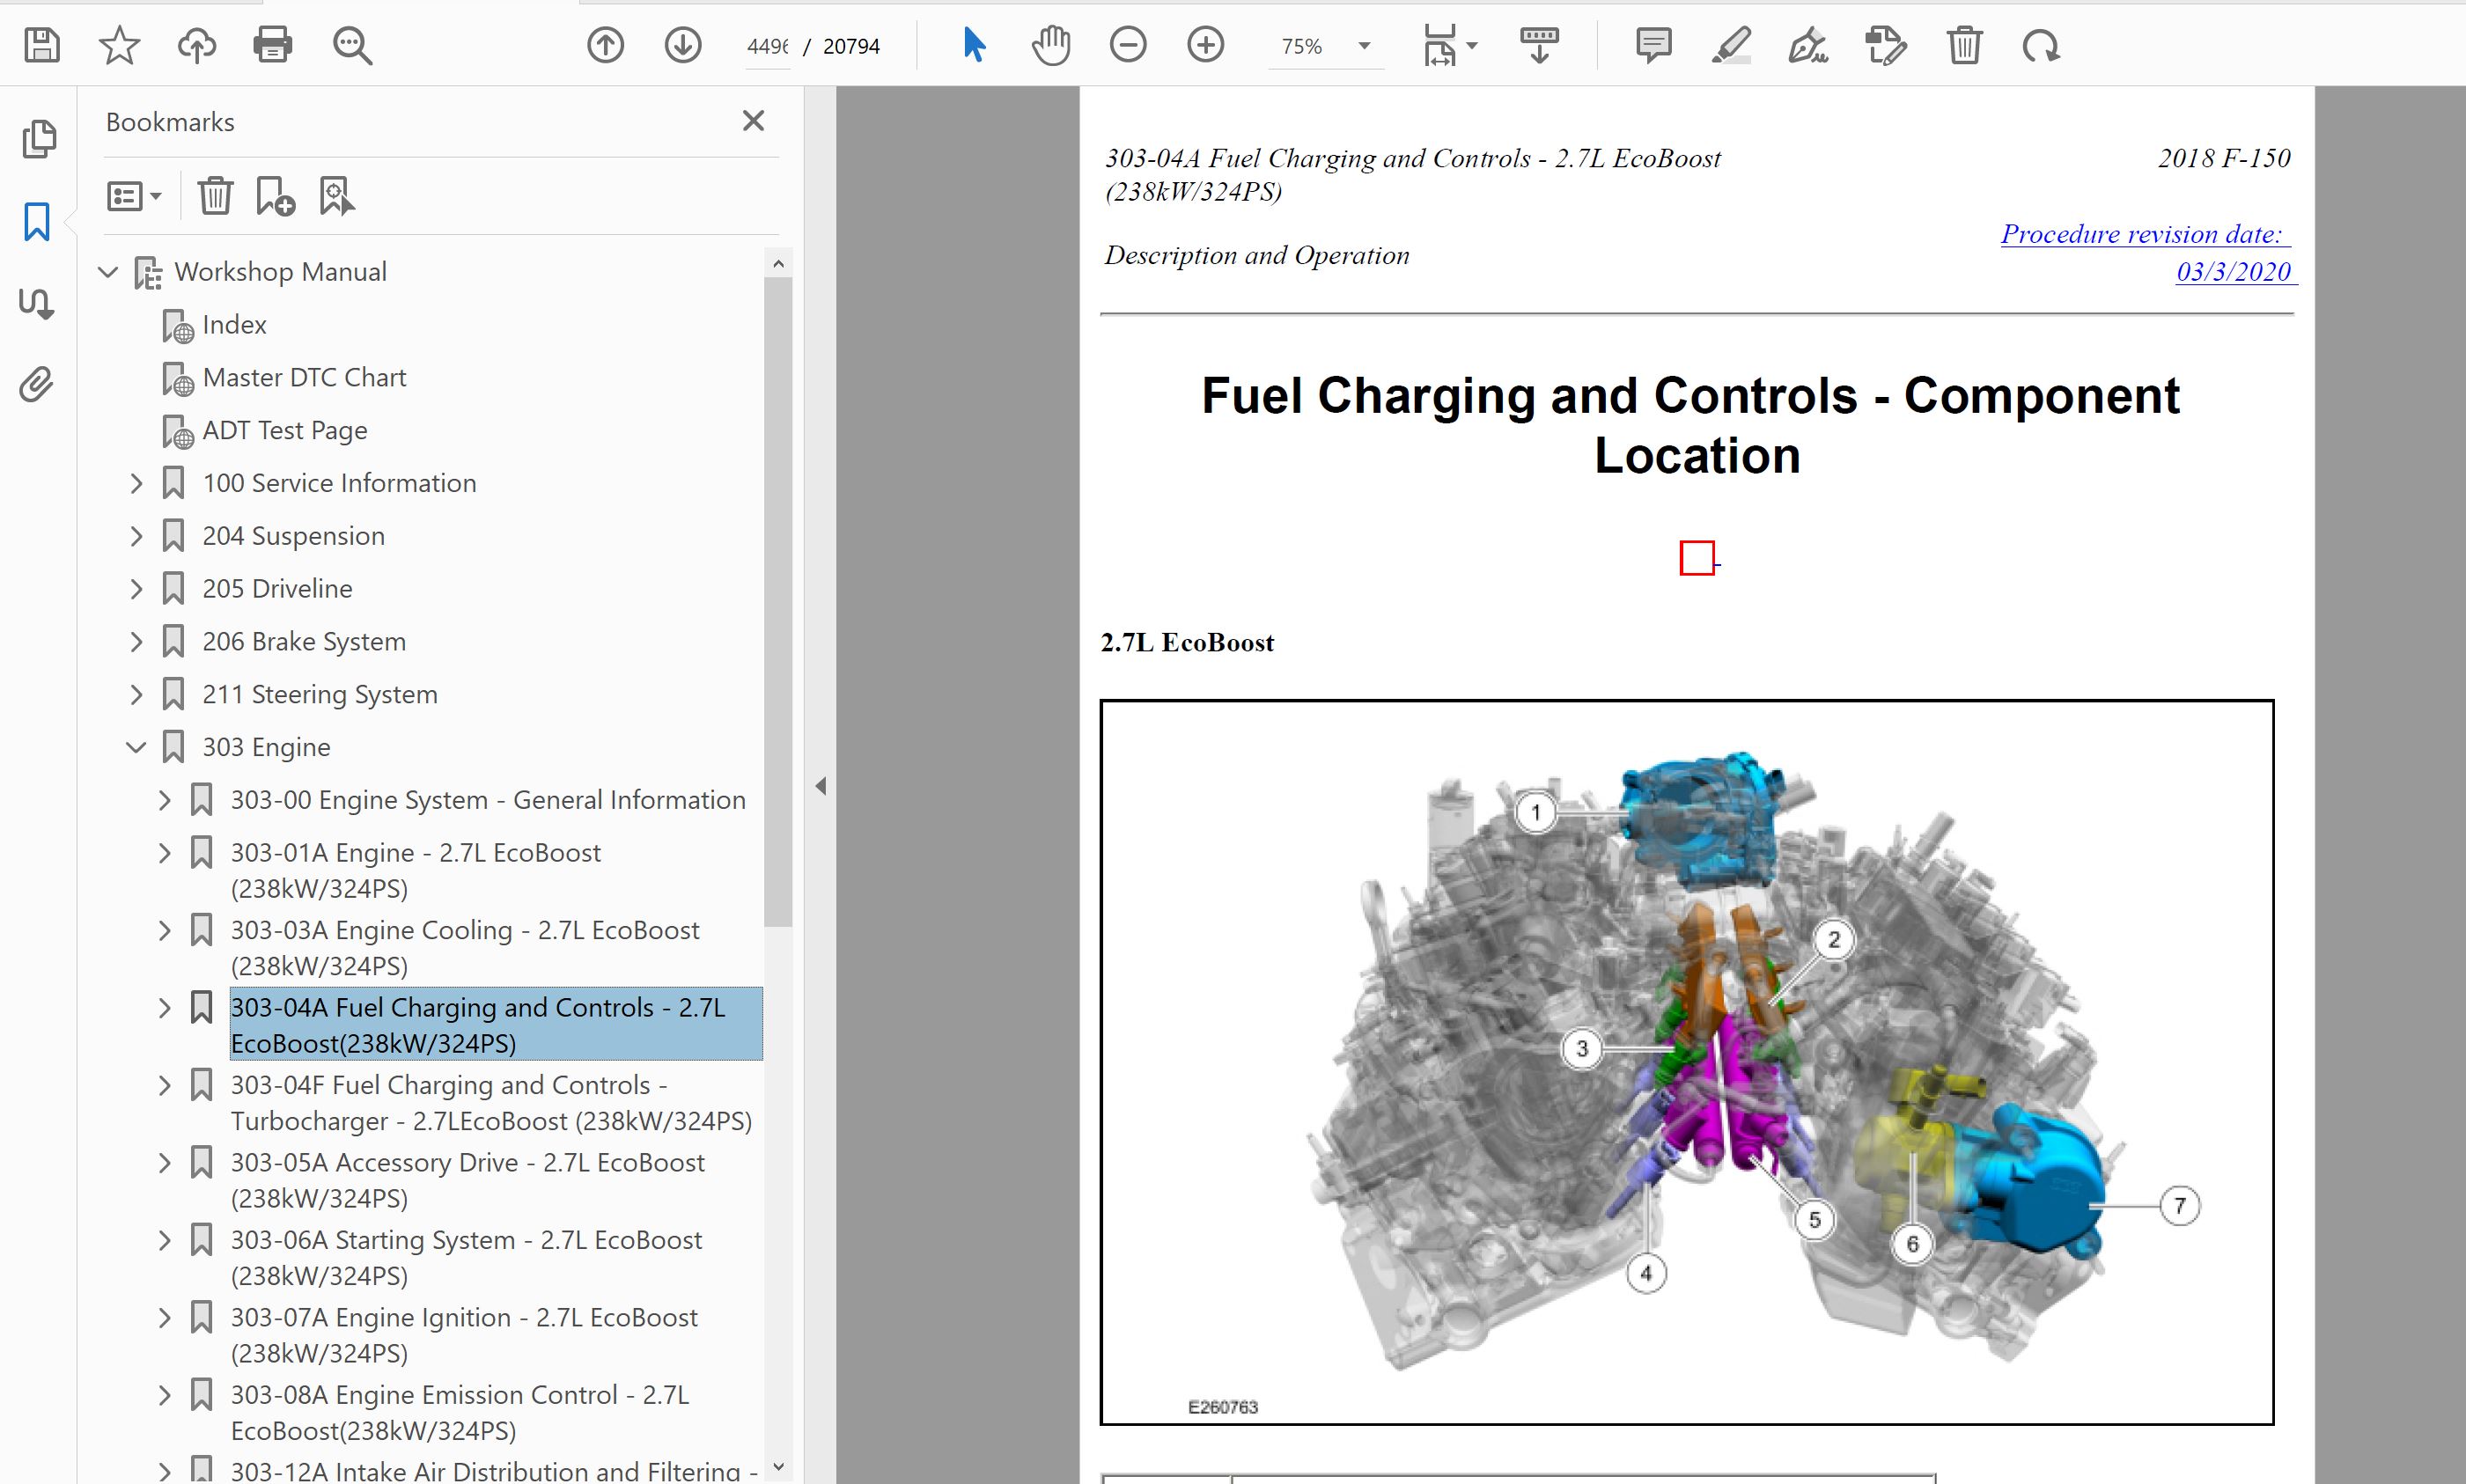Toggle the page thumbnails panel icon
This screenshot has width=2466, height=1484.
(39, 139)
